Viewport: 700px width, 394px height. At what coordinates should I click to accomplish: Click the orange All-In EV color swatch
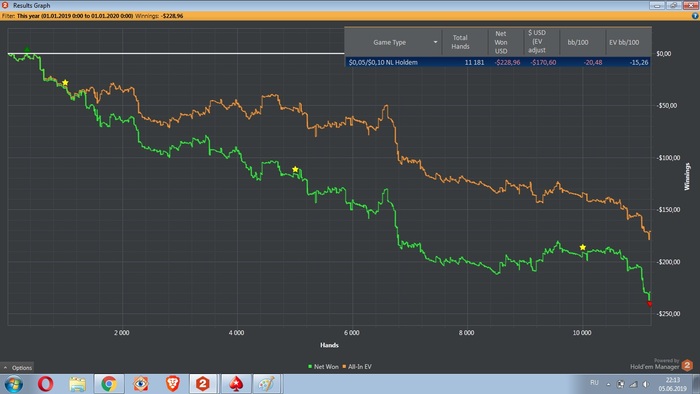344,367
